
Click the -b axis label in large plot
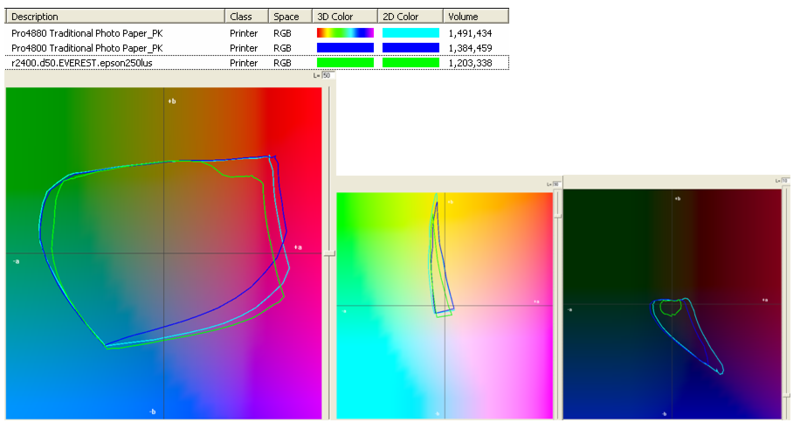[x=152, y=411]
